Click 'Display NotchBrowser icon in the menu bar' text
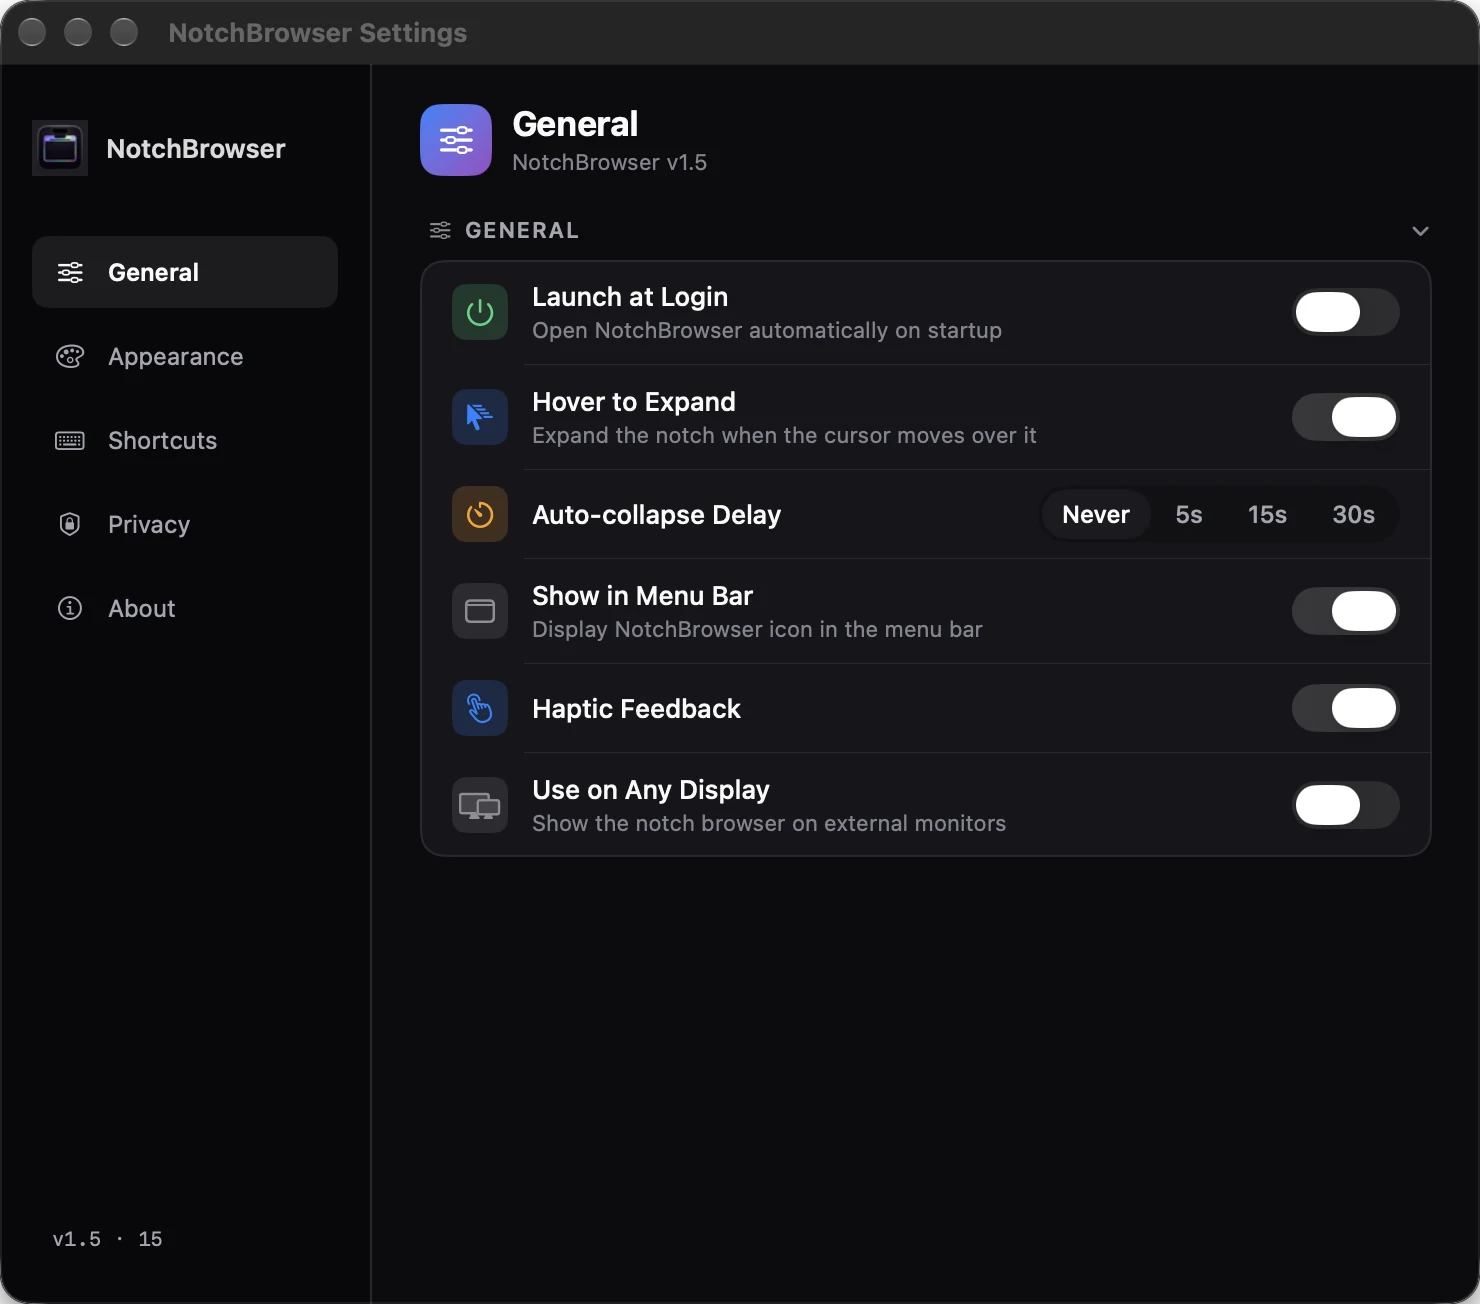1480x1304 pixels. pyautogui.click(x=757, y=629)
